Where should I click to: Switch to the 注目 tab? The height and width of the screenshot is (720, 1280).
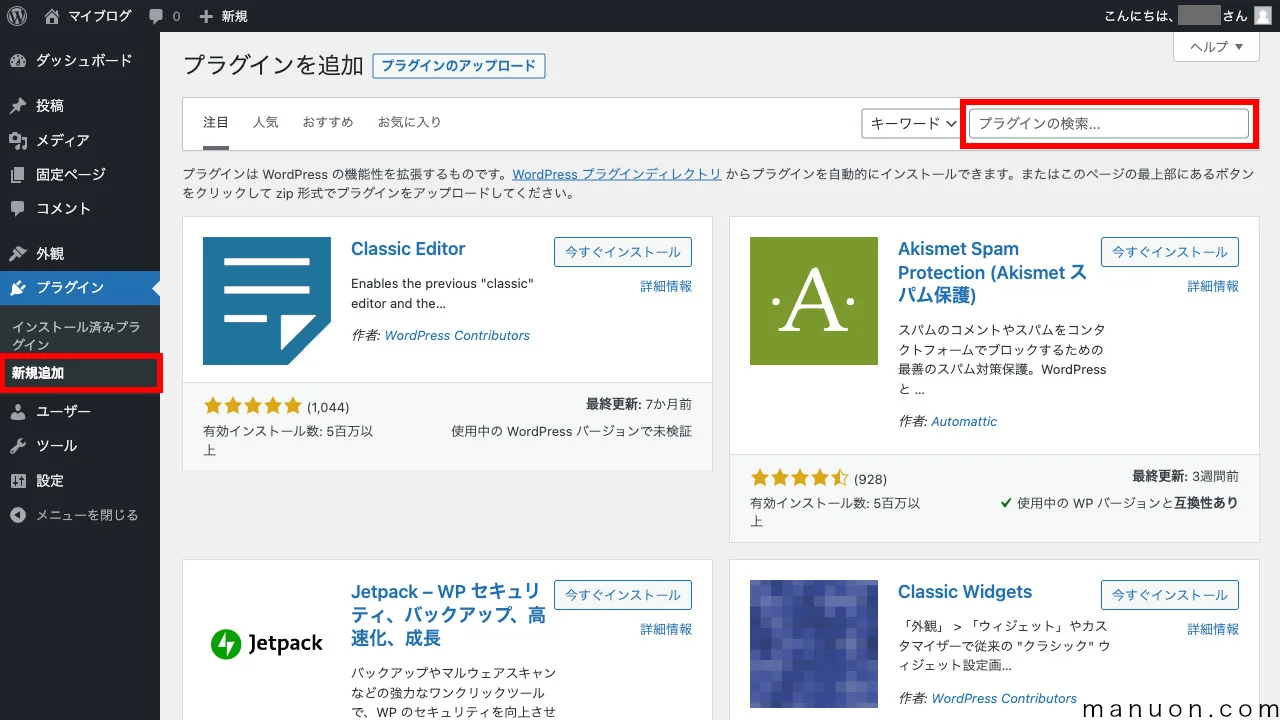click(216, 123)
